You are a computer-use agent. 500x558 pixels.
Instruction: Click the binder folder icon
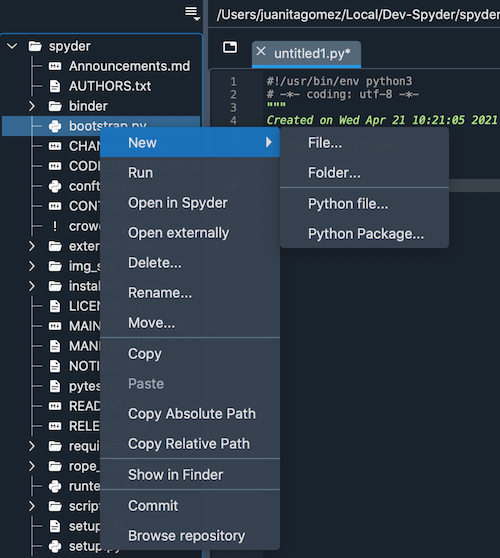pyautogui.click(x=55, y=106)
